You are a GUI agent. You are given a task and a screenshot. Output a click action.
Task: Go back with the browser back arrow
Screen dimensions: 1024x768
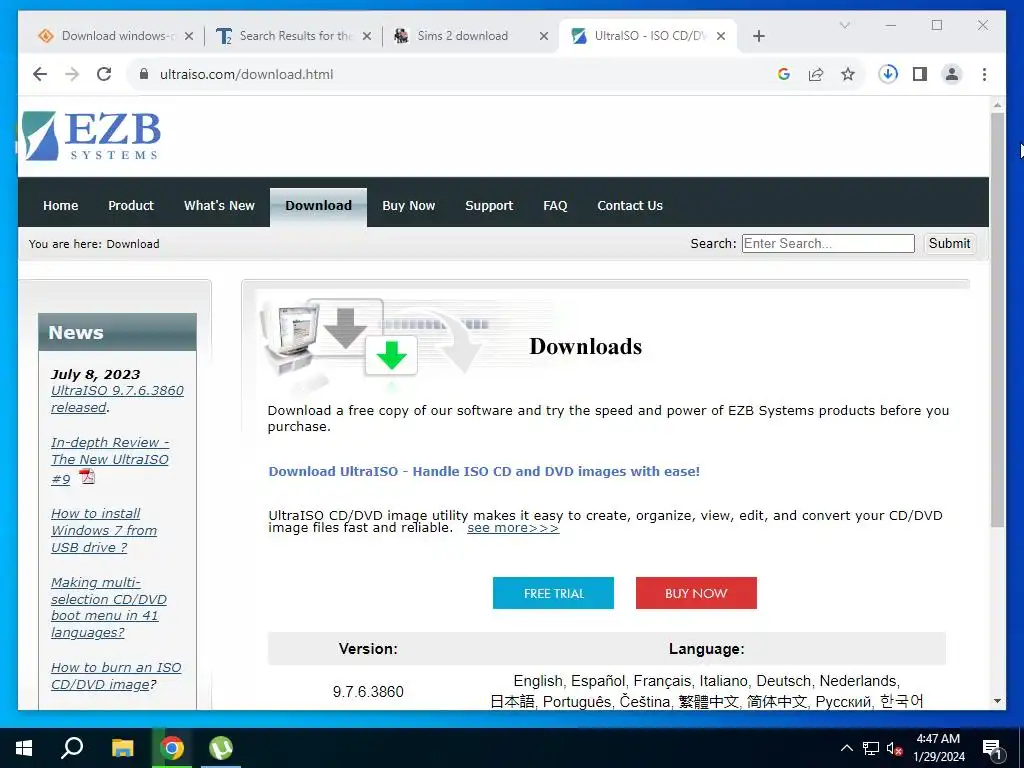coord(40,74)
